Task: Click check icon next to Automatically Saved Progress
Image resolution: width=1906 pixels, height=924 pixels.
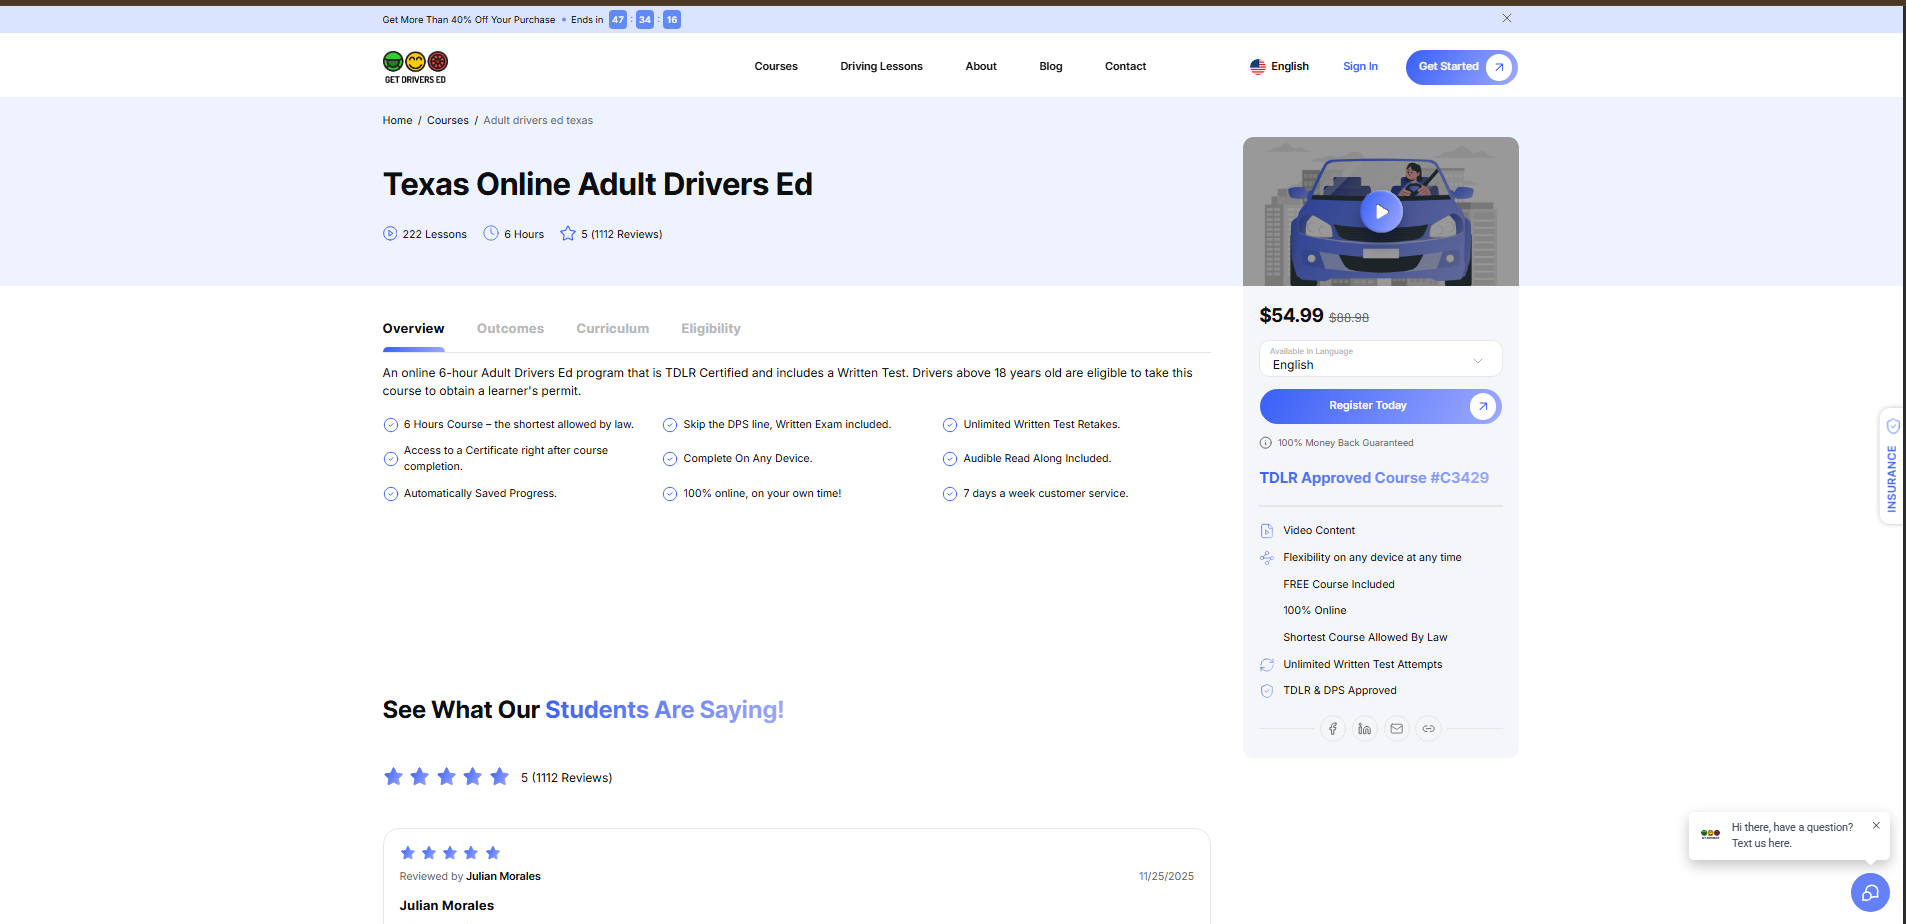Action: coord(391,494)
